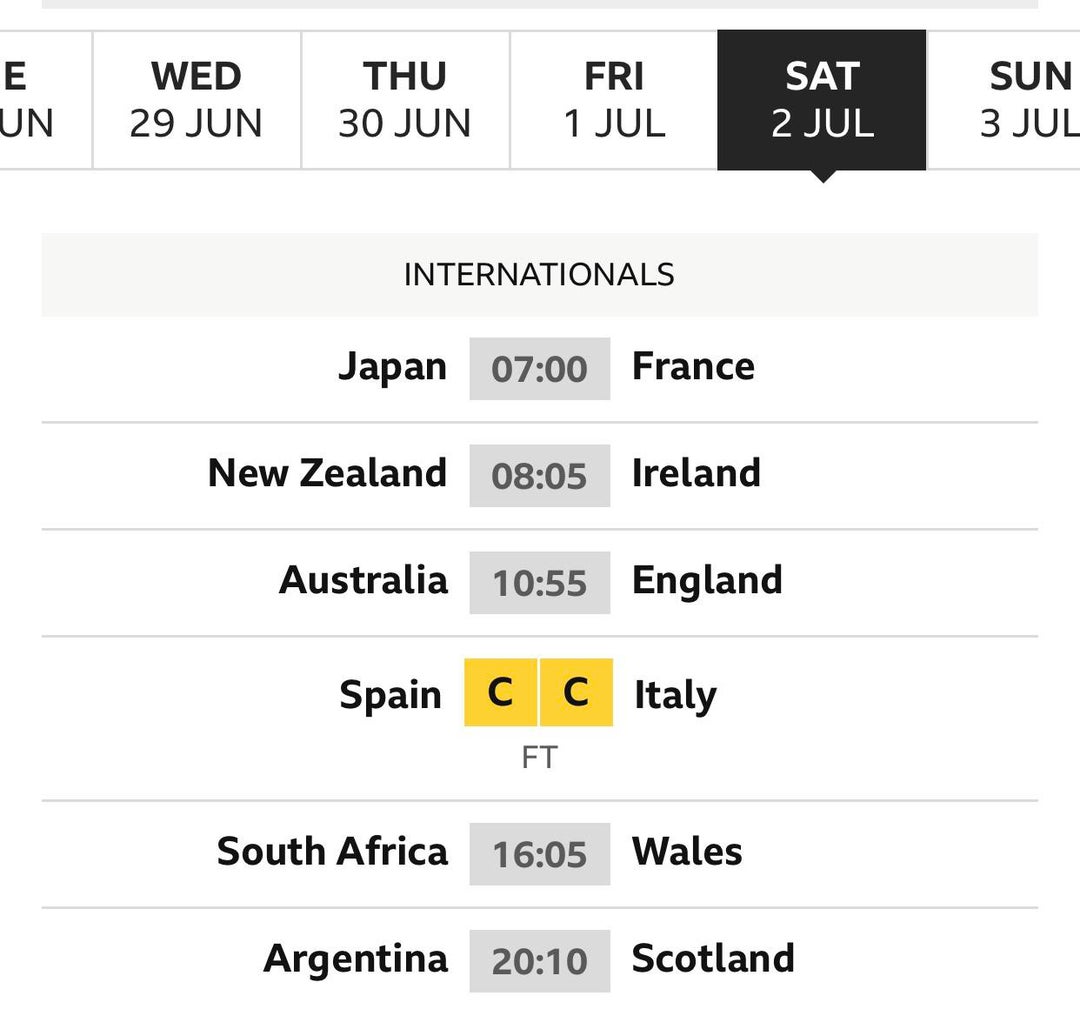The width and height of the screenshot is (1080, 1036).
Task: Open the Japan team link
Action: [x=392, y=367]
